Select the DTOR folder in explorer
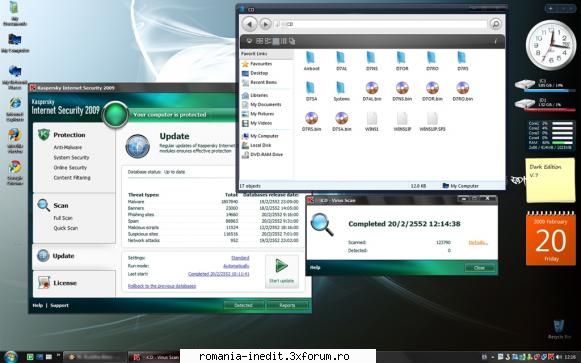Image resolution: width=581 pixels, height=363 pixels. coord(402,61)
